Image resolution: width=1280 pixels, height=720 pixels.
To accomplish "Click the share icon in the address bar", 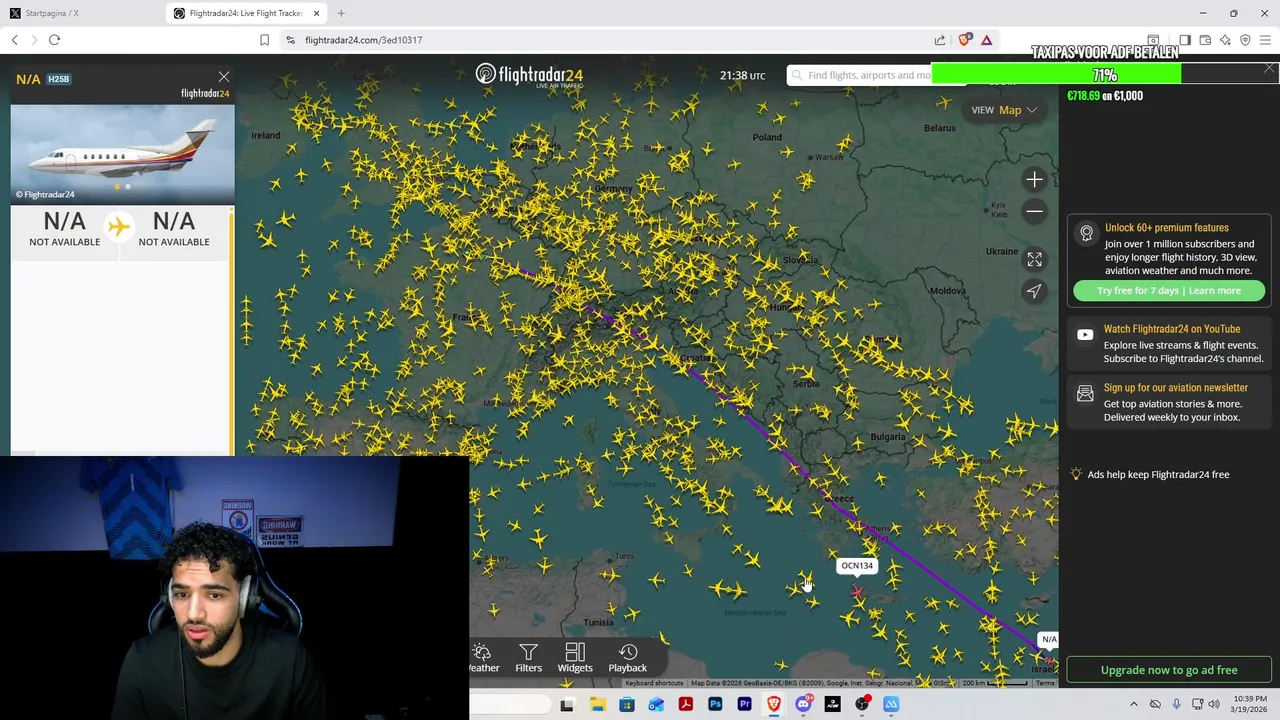I will pyautogui.click(x=940, y=40).
